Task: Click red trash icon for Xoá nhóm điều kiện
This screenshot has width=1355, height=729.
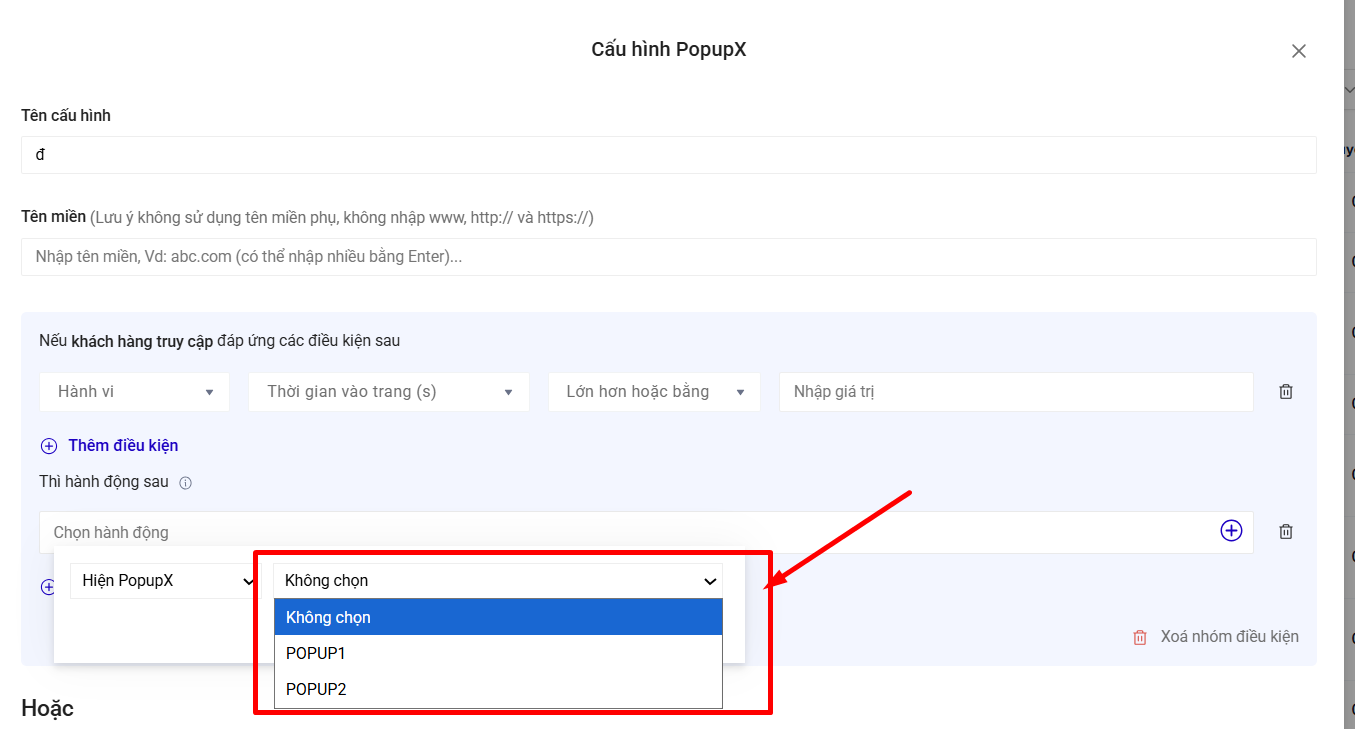Action: 1139,637
